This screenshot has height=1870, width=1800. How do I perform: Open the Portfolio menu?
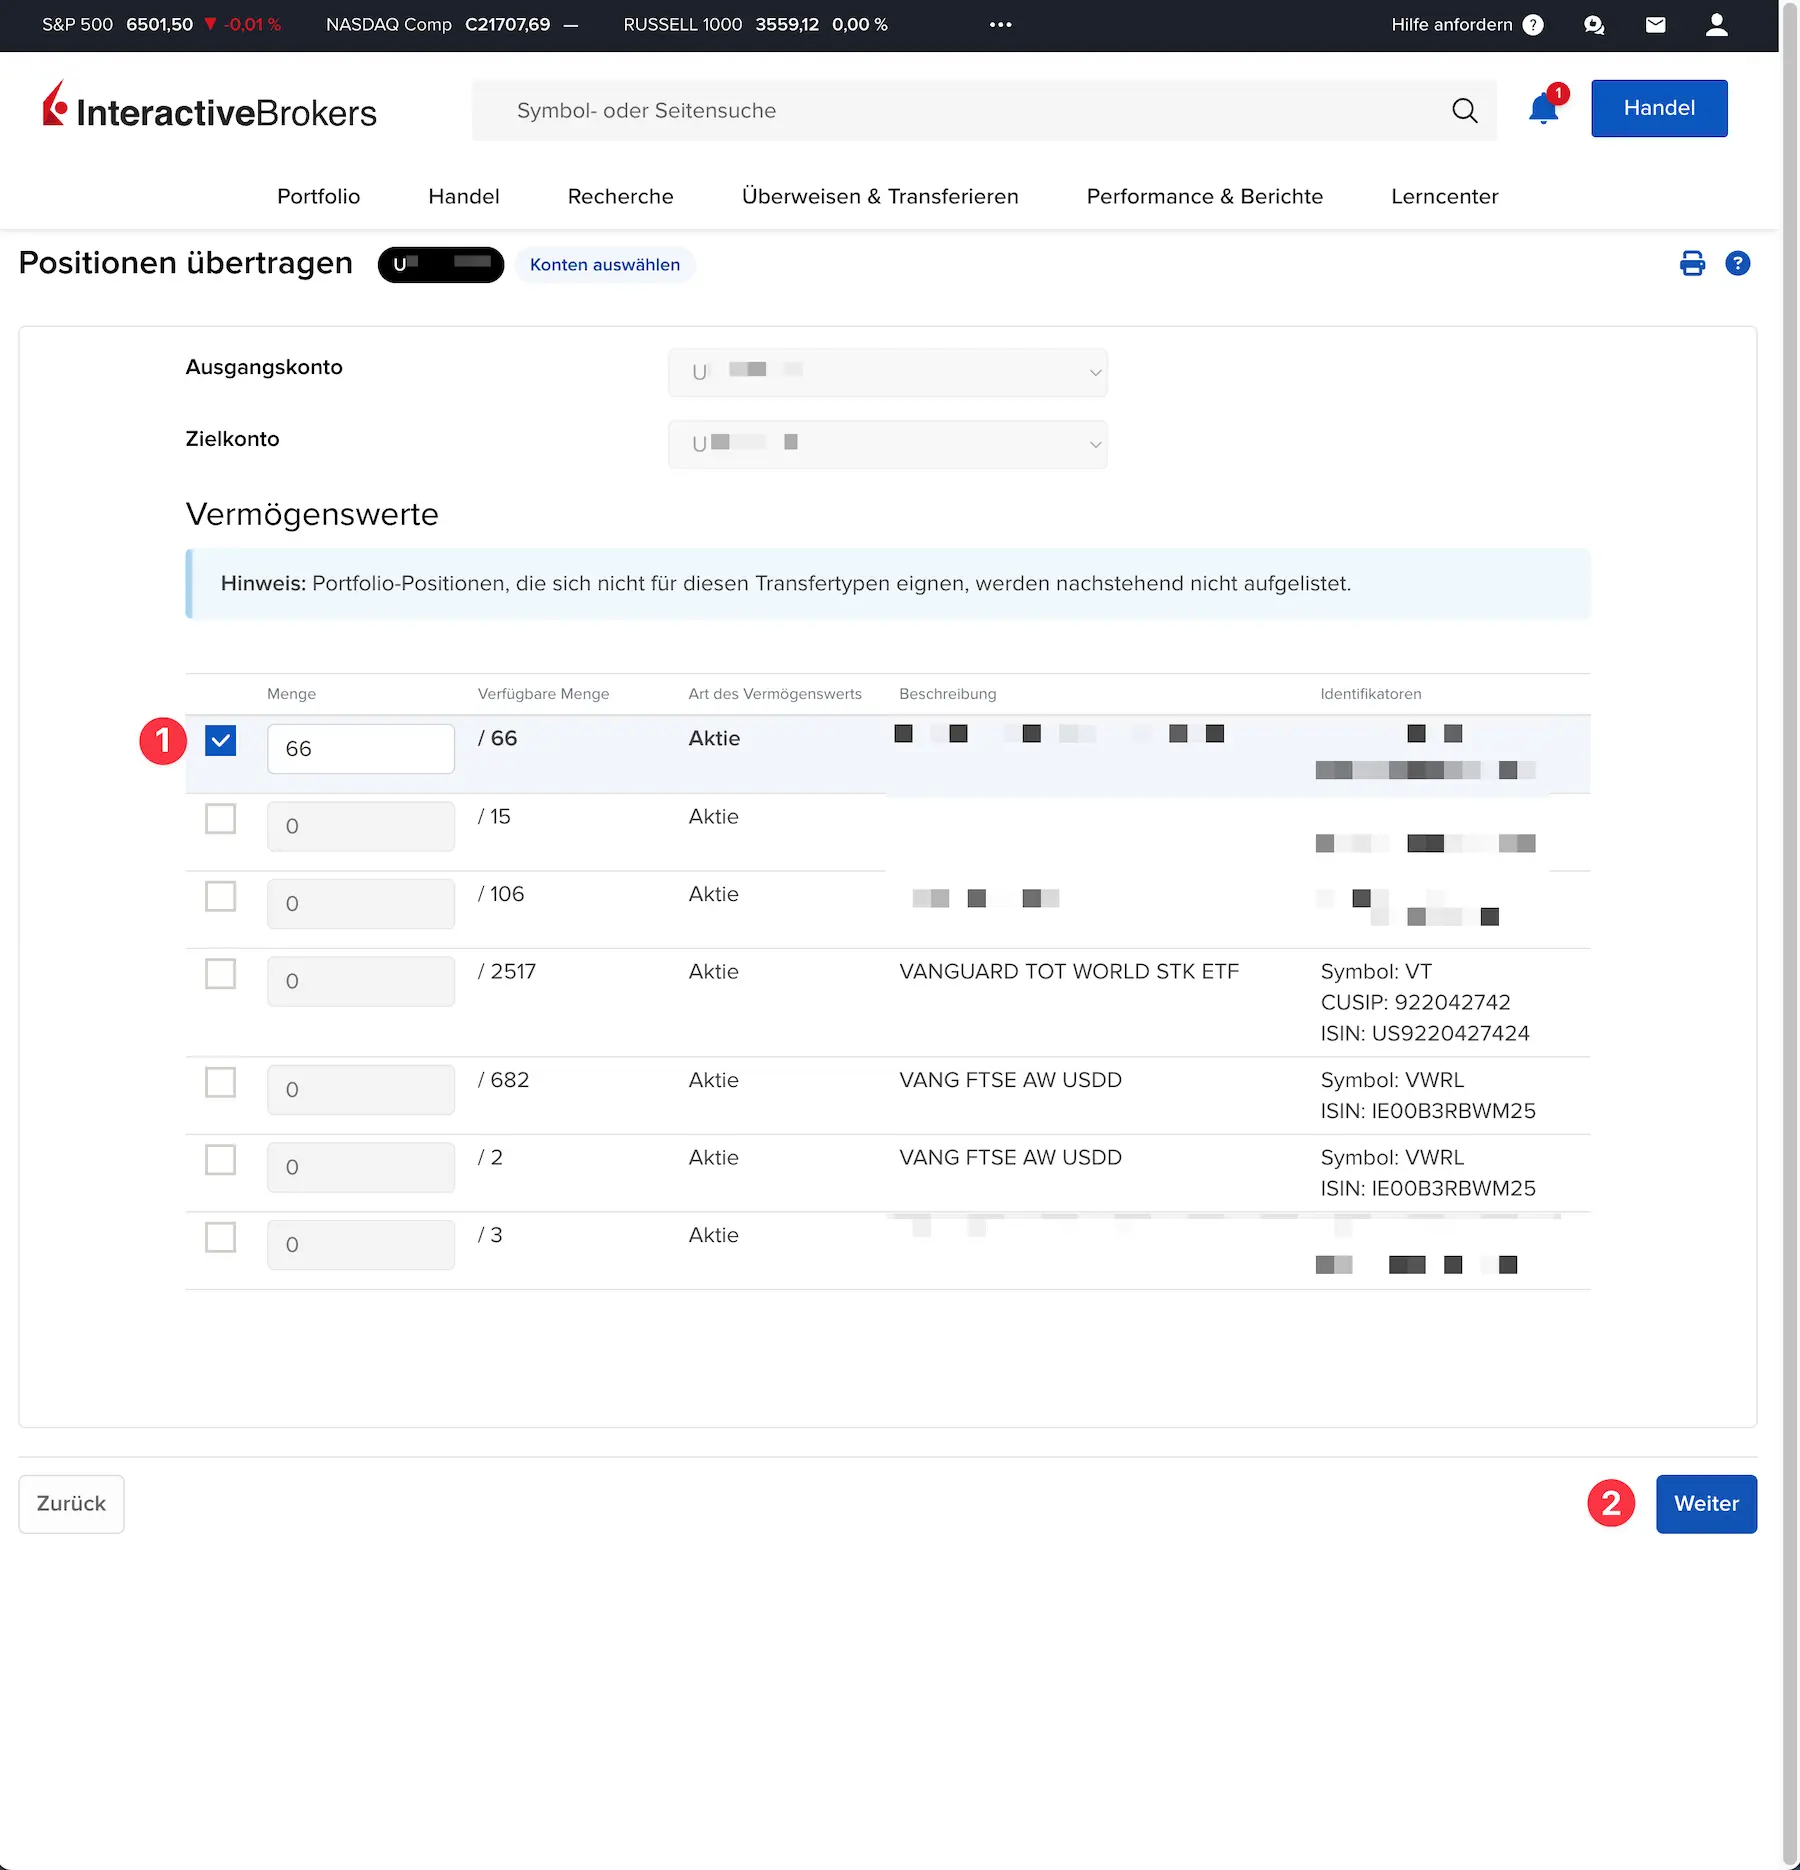(318, 196)
